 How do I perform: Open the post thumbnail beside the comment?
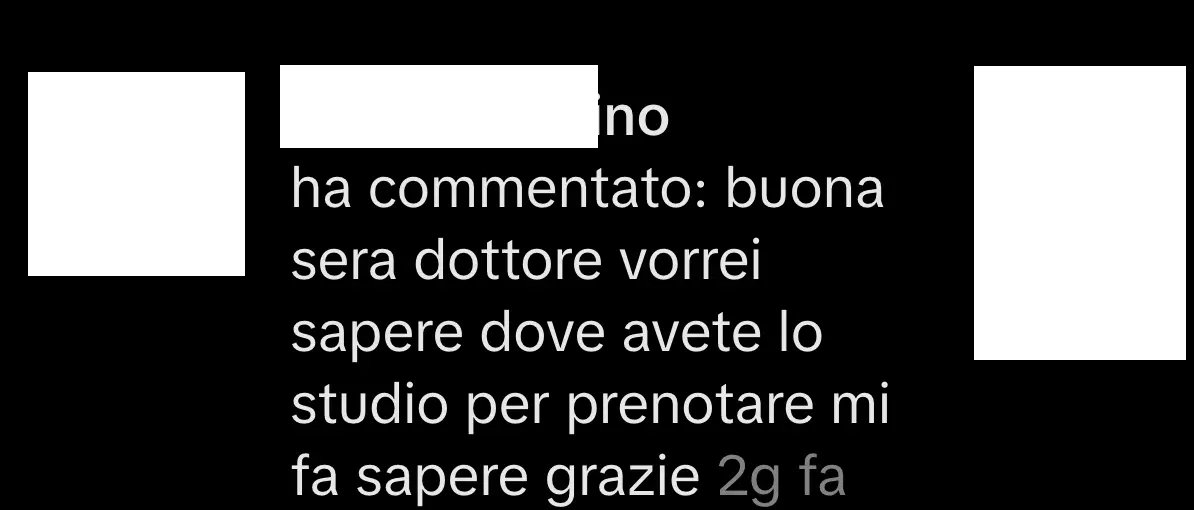1080,212
